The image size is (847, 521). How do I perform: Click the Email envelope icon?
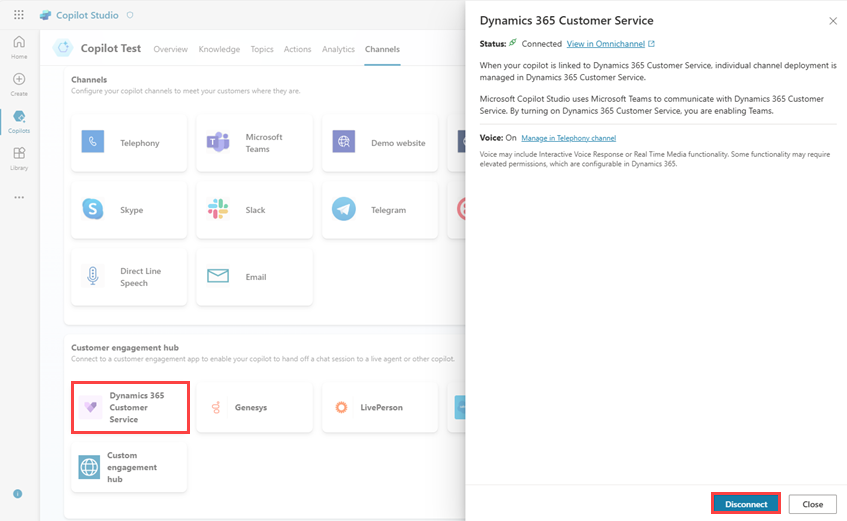click(218, 276)
